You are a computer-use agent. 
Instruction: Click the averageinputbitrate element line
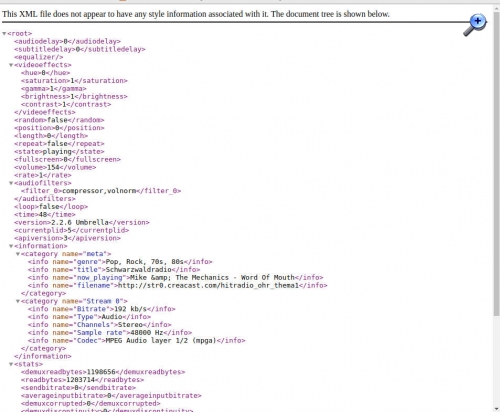(x=111, y=396)
